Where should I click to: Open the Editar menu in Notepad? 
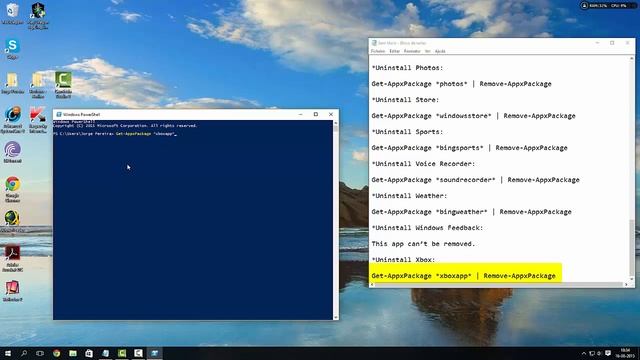[x=394, y=51]
